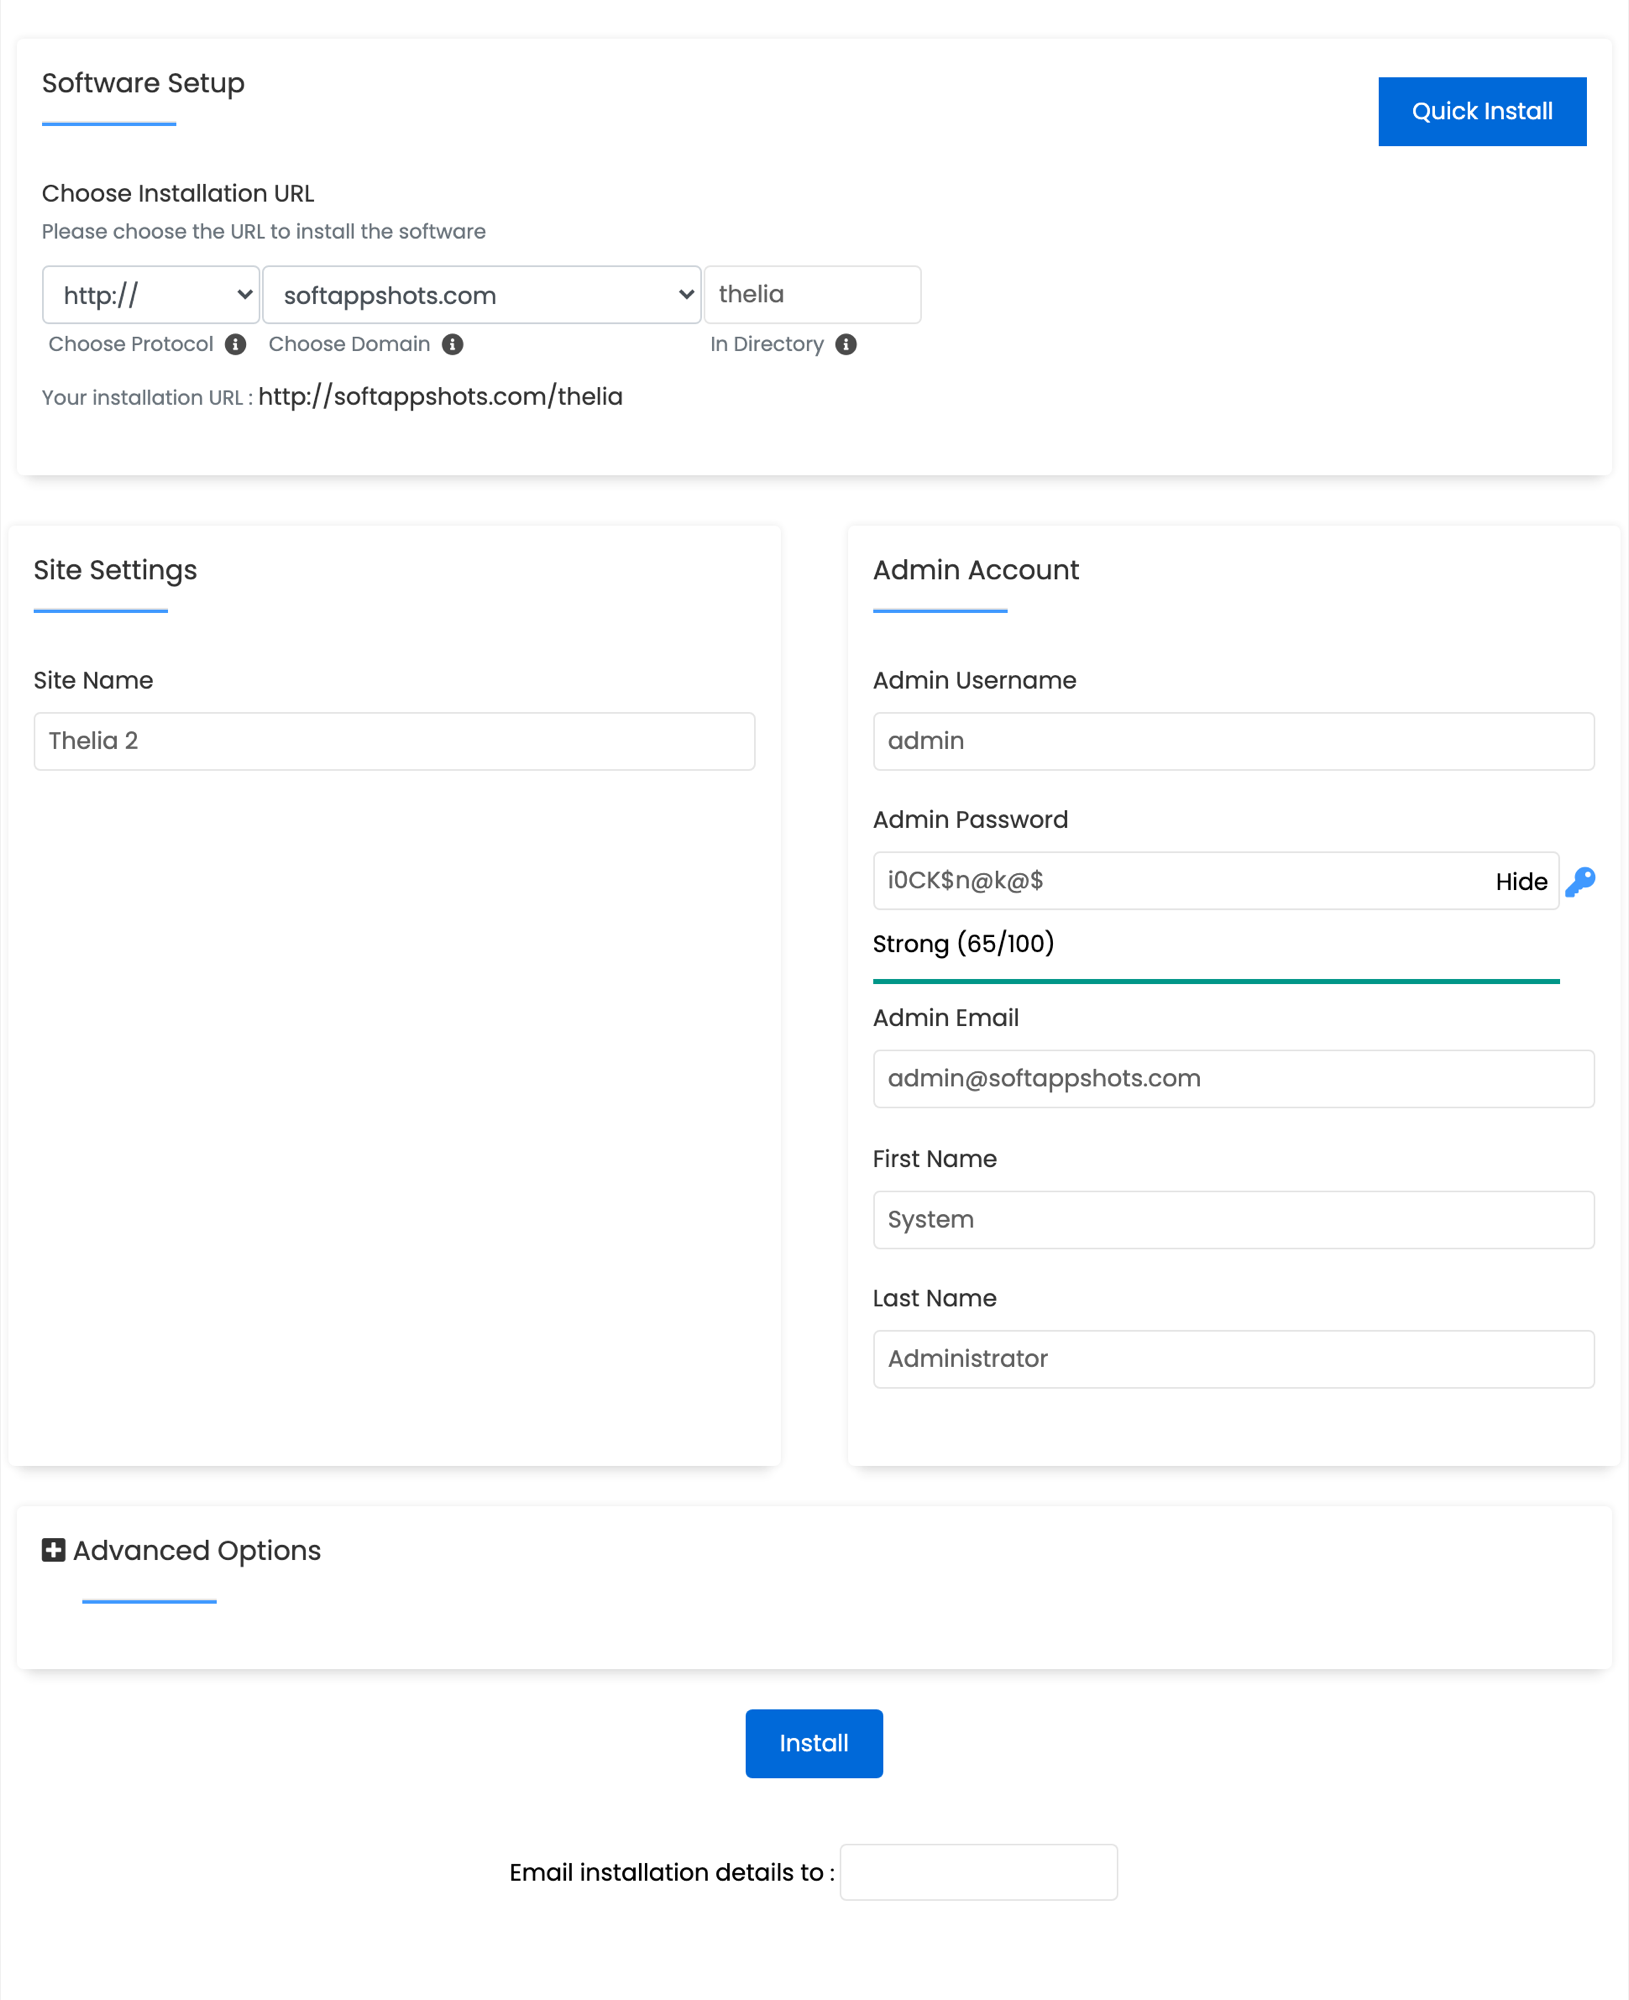Click the In Directory field containing thelia
The height and width of the screenshot is (2000, 1629).
pyautogui.click(x=812, y=294)
